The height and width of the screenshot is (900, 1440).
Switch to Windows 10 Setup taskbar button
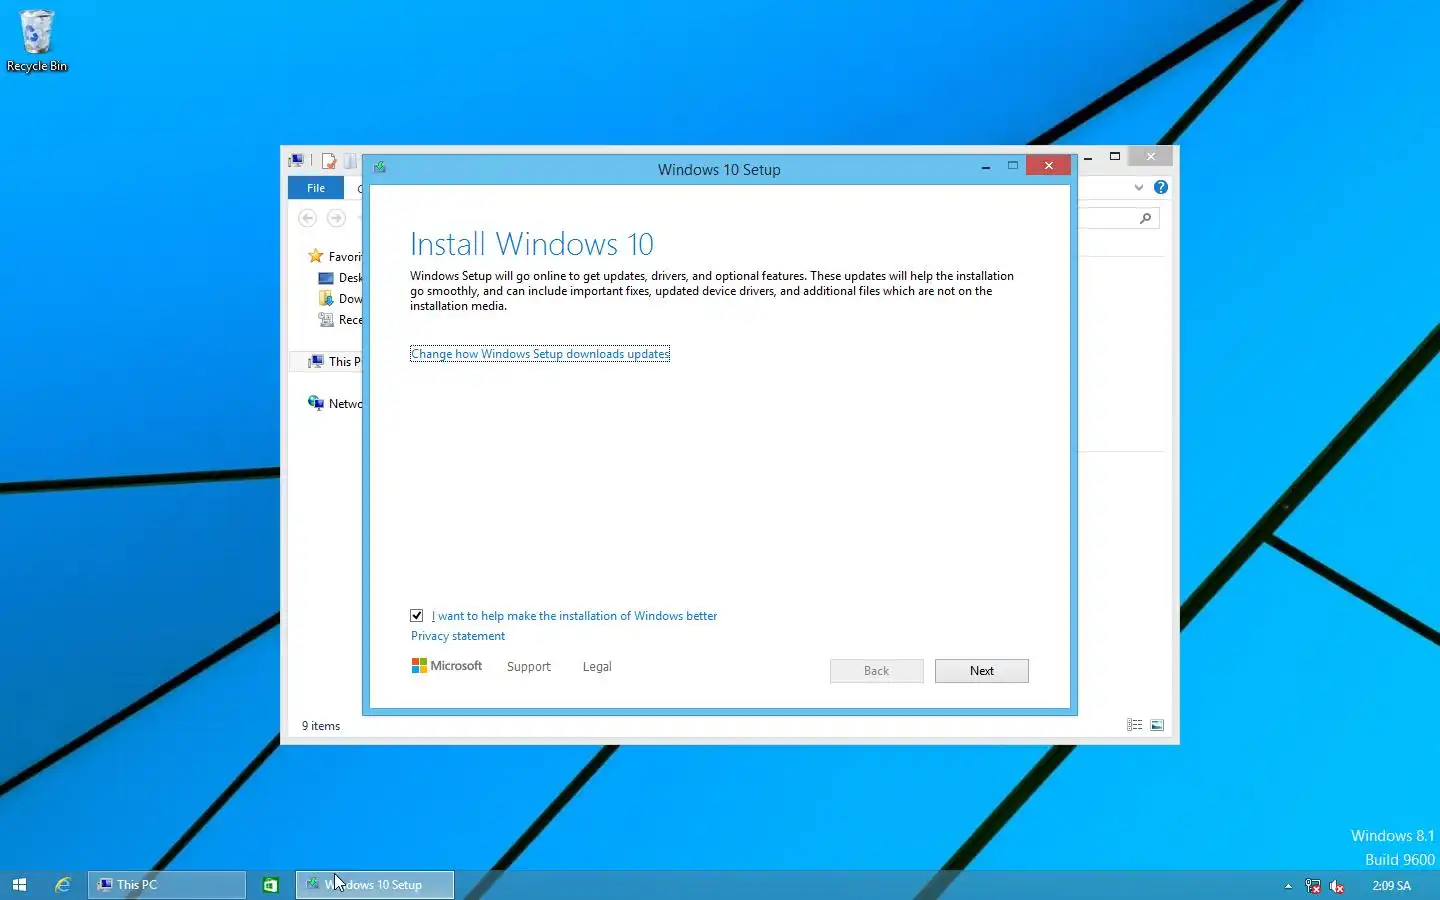point(375,885)
